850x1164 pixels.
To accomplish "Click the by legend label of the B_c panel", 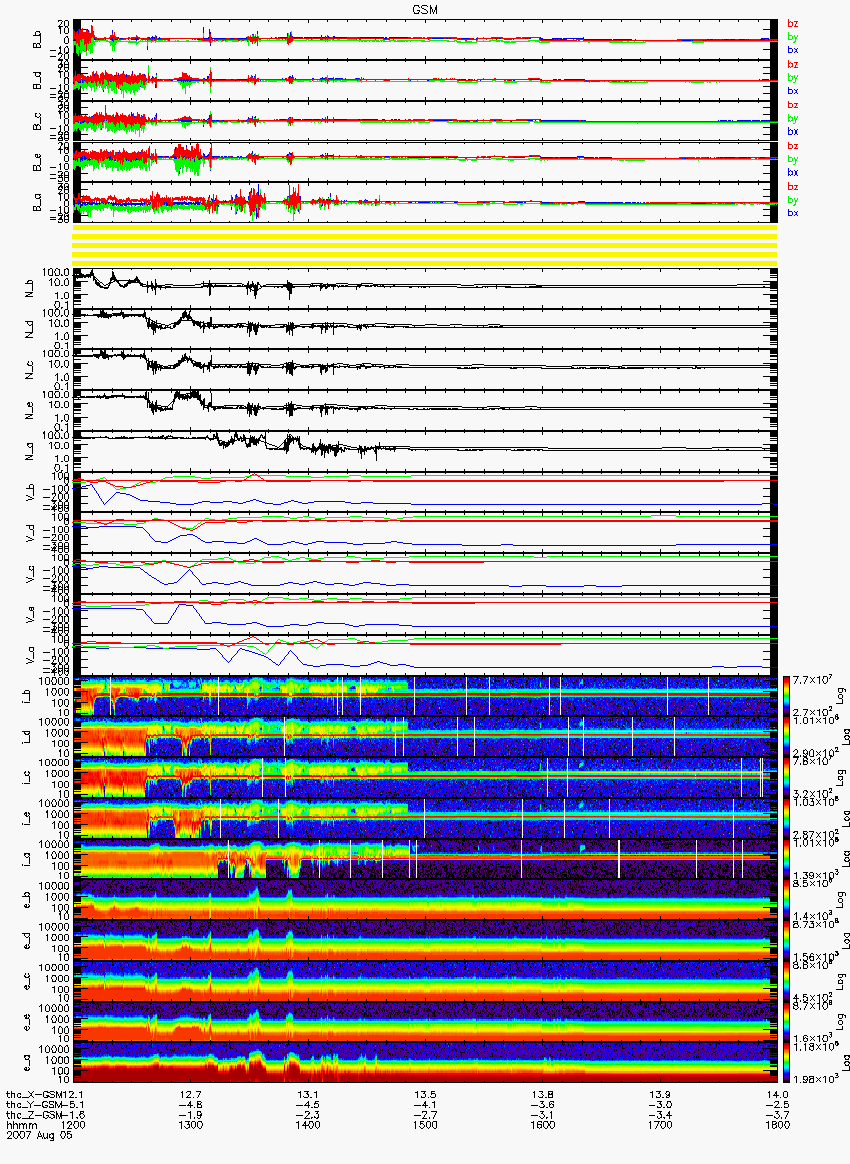I will pyautogui.click(x=793, y=118).
